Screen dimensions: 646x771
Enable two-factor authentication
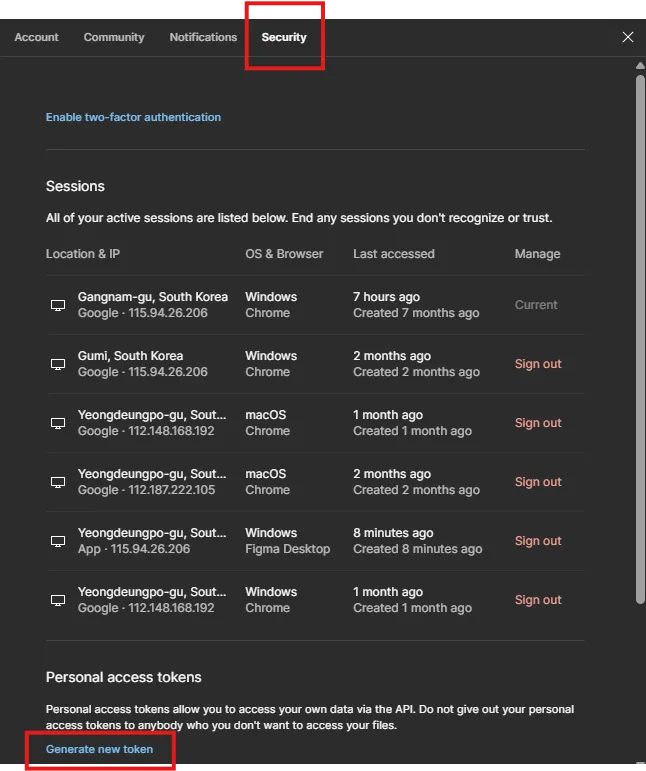click(x=133, y=117)
